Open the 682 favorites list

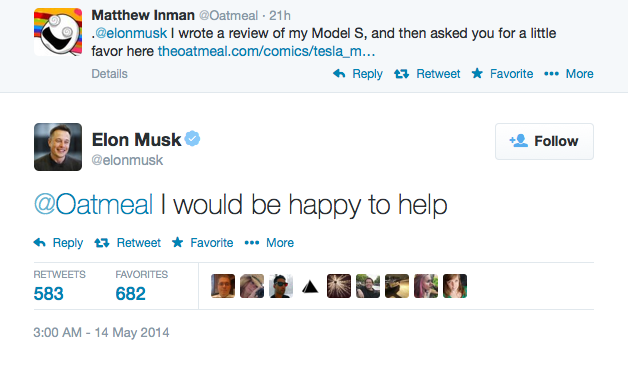coord(131,294)
